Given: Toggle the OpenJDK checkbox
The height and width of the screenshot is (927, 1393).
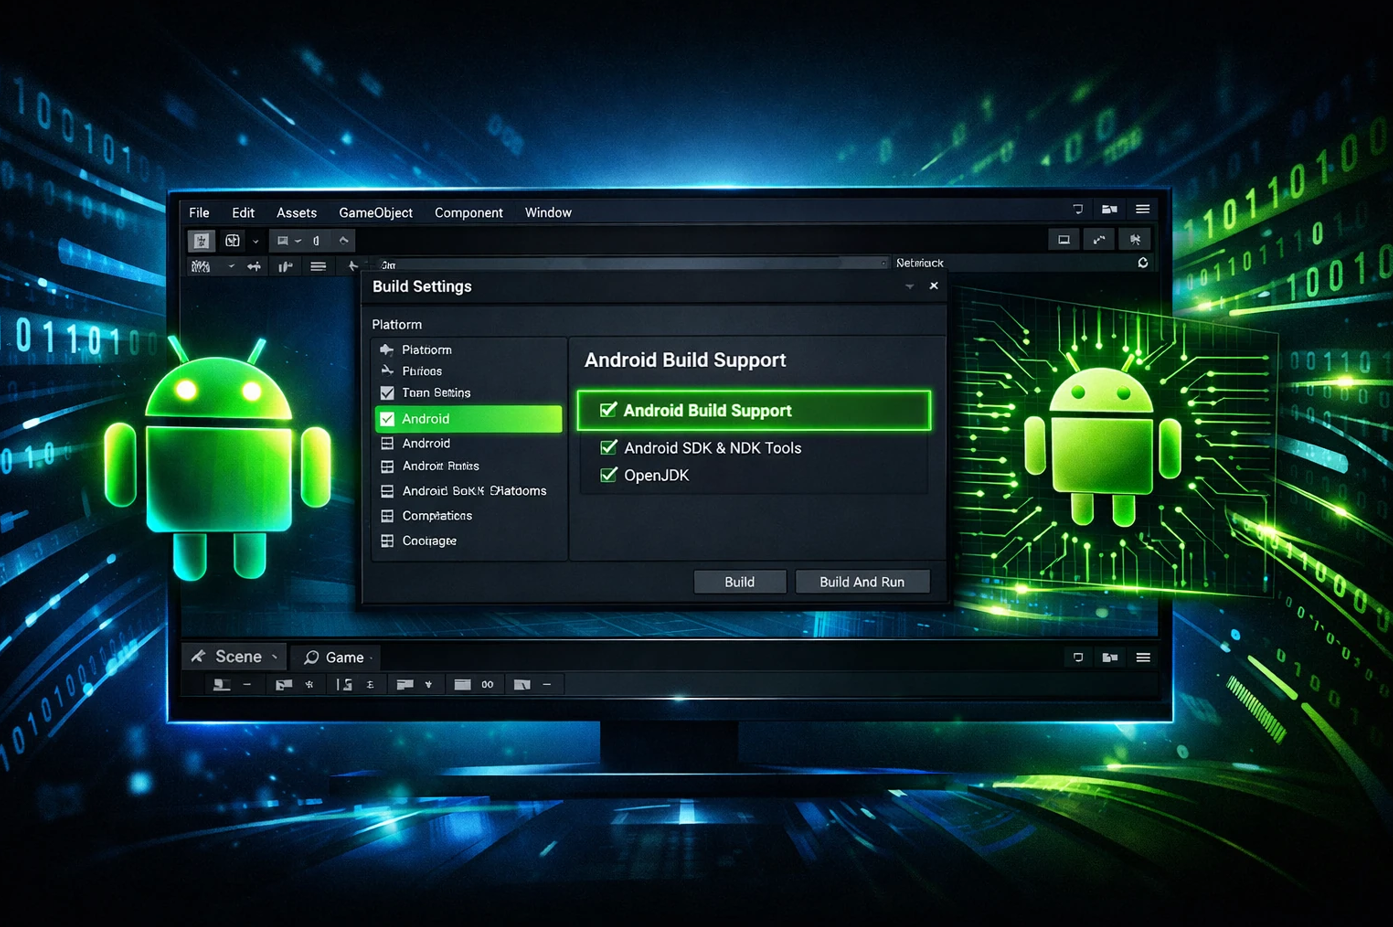Looking at the screenshot, I should pos(608,474).
